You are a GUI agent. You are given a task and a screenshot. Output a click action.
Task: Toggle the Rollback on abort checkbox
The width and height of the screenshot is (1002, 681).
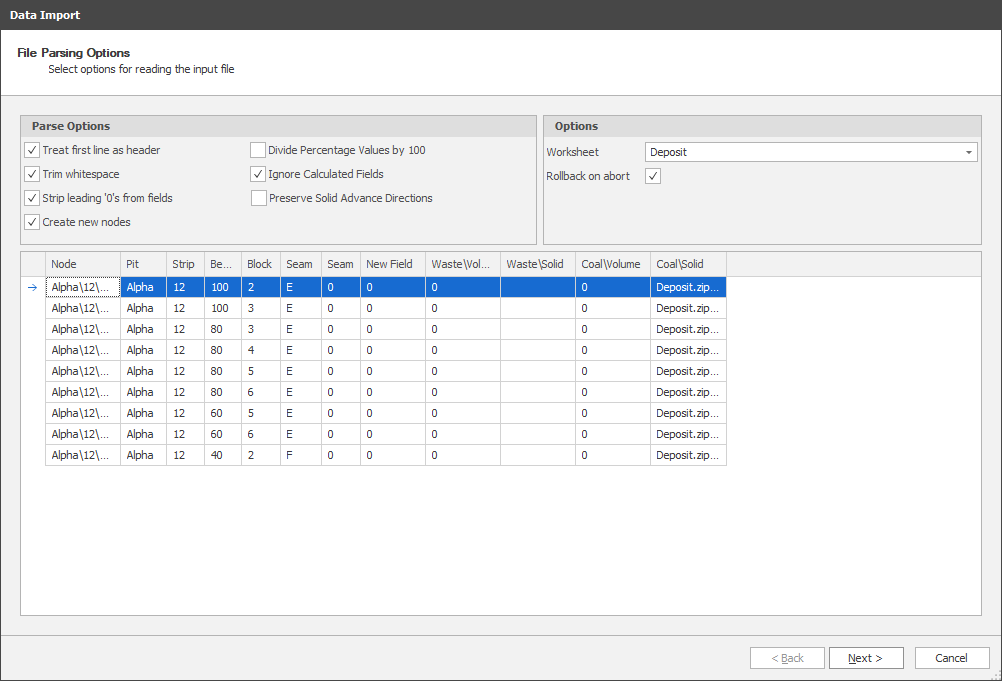pyautogui.click(x=653, y=176)
